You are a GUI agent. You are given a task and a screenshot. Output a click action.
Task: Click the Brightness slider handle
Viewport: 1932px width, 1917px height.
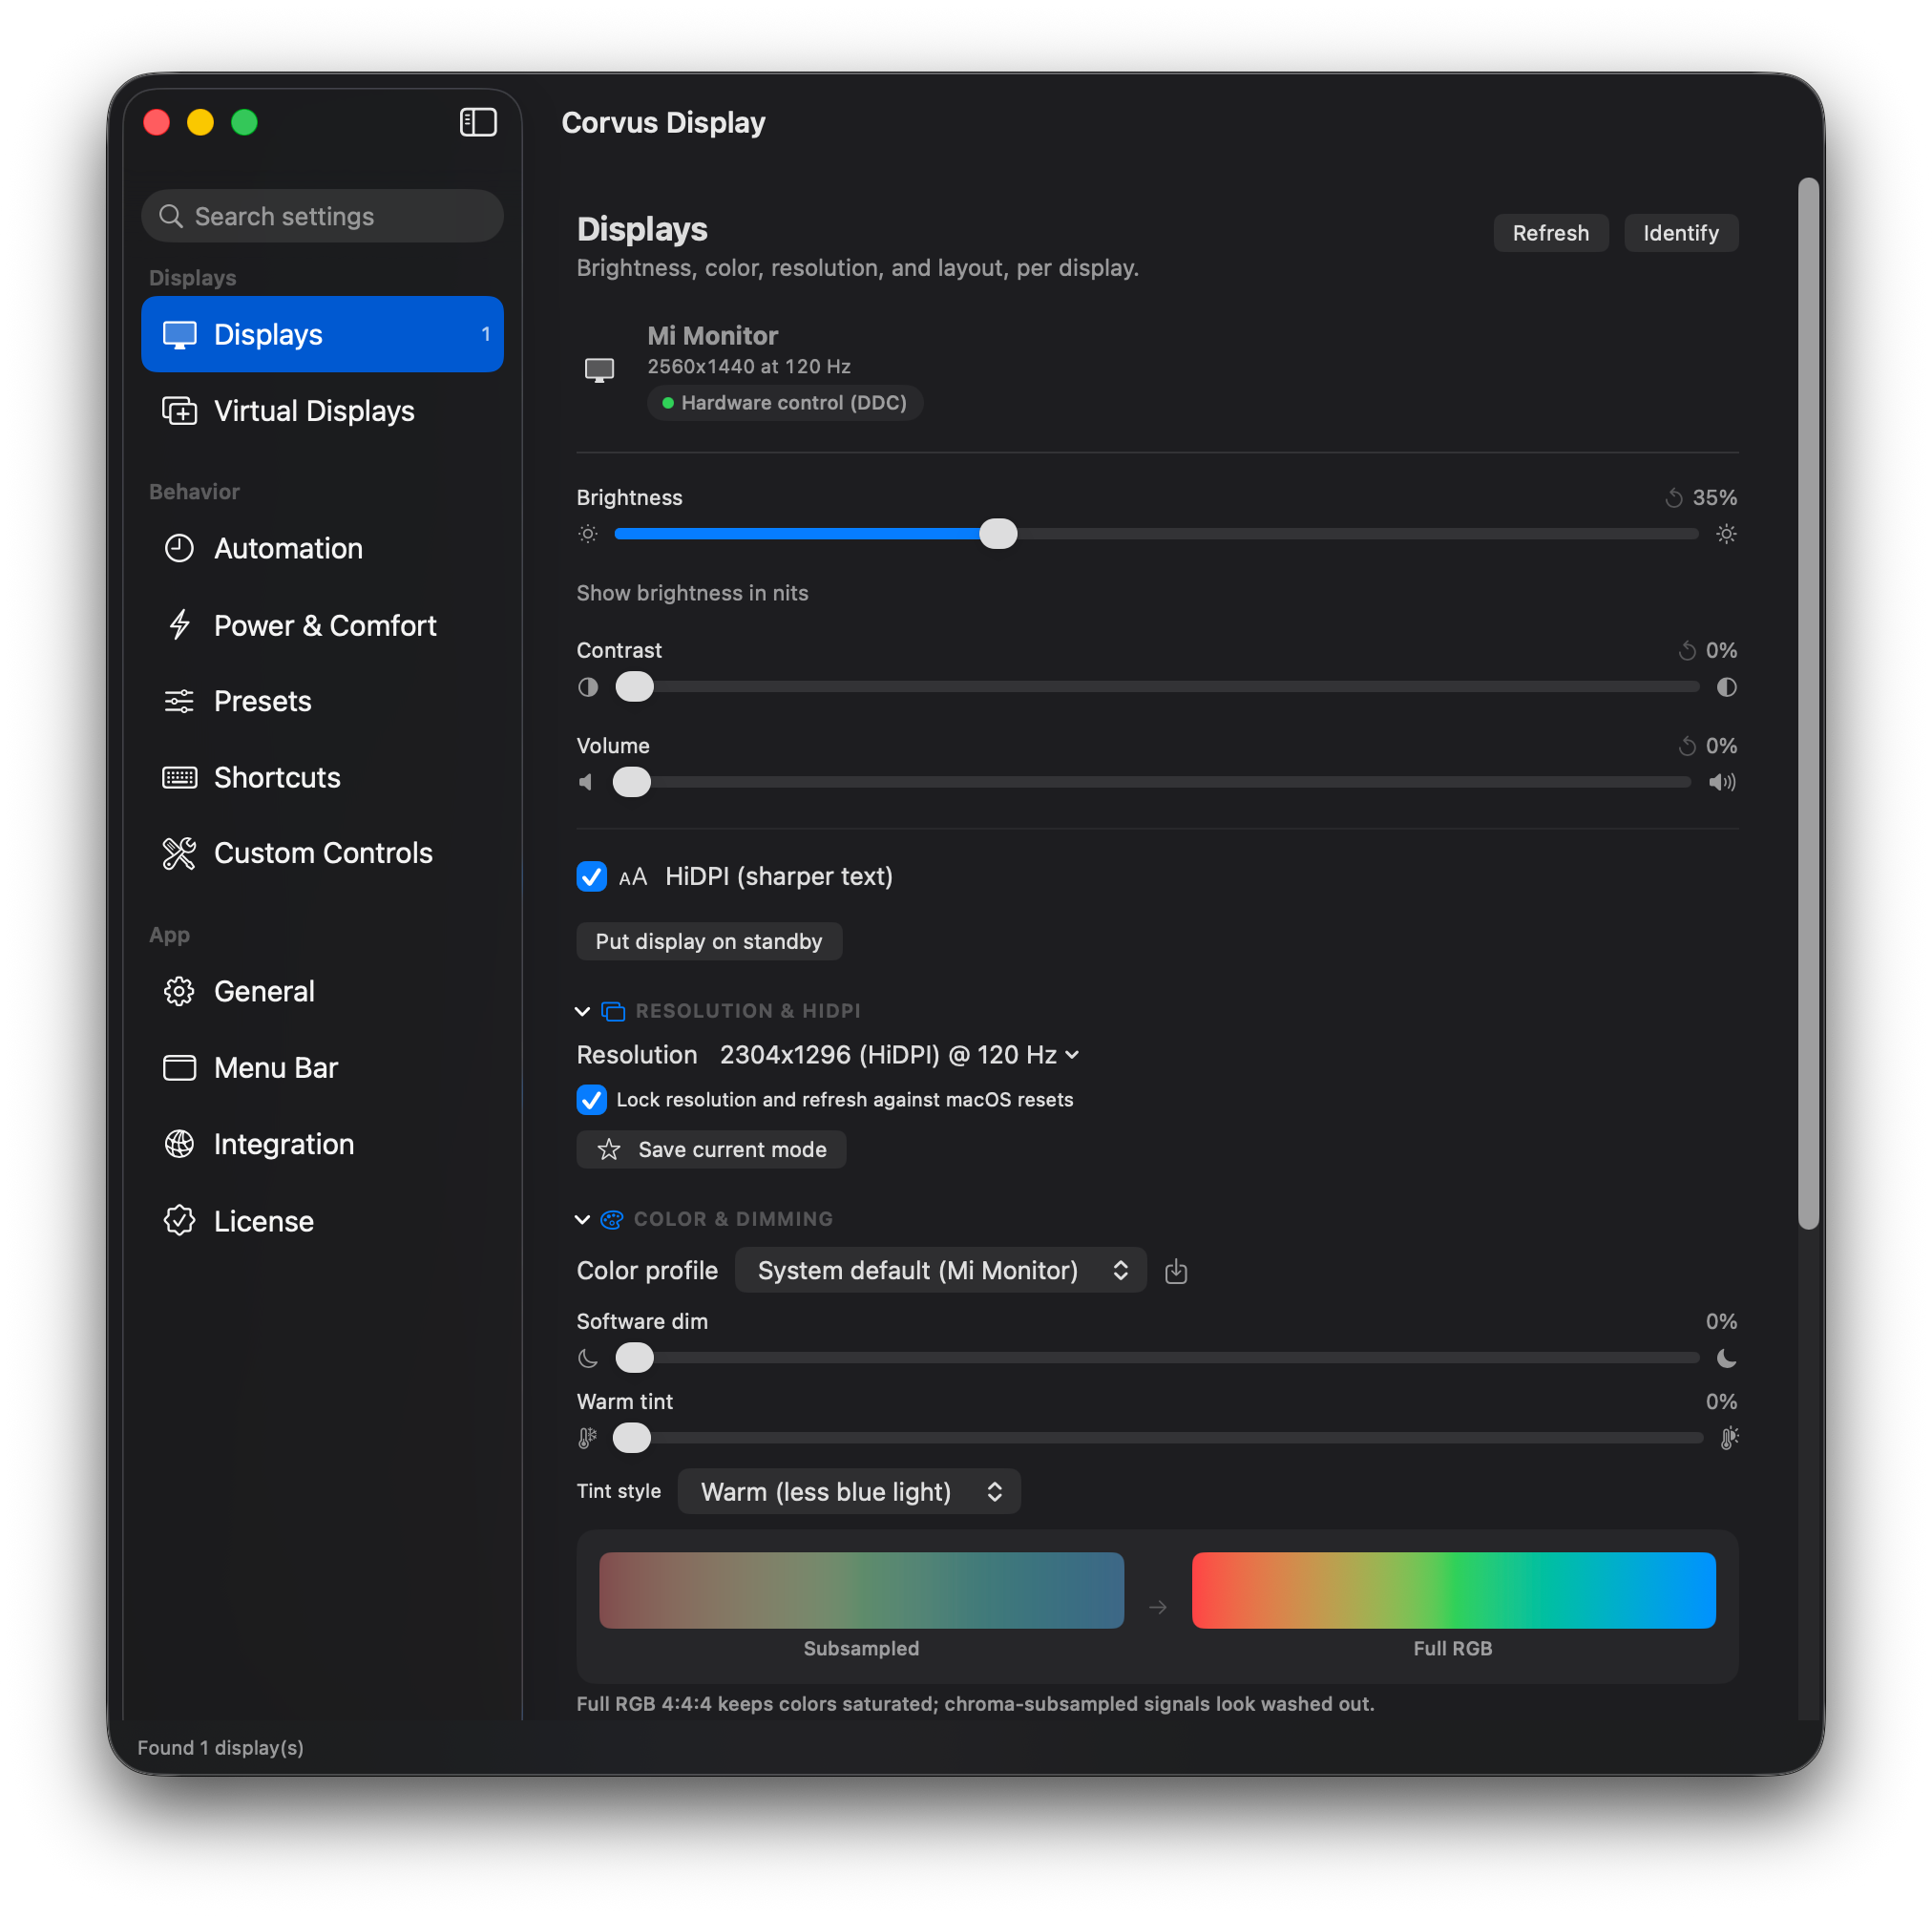998,534
